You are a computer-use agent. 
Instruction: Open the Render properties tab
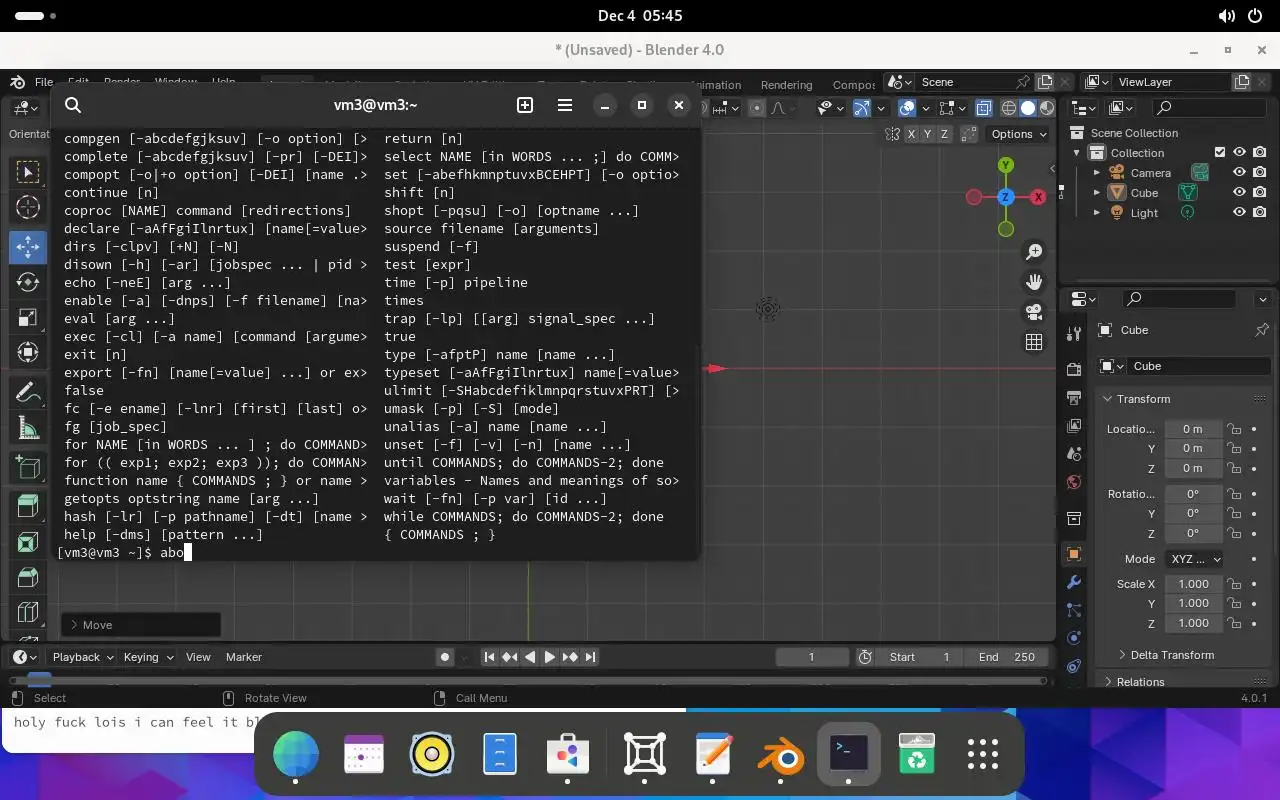[x=1074, y=370]
